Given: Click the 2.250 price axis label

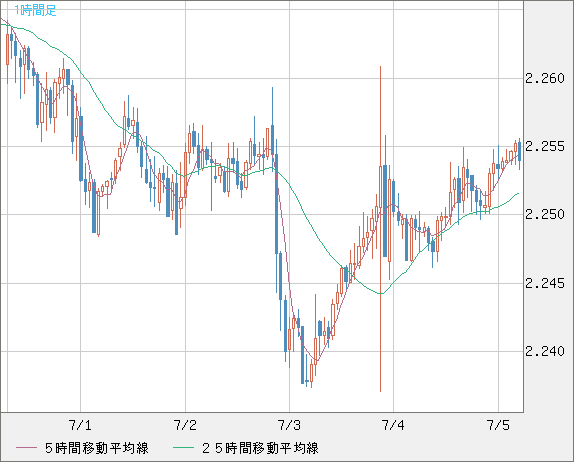Looking at the screenshot, I should (545, 215).
